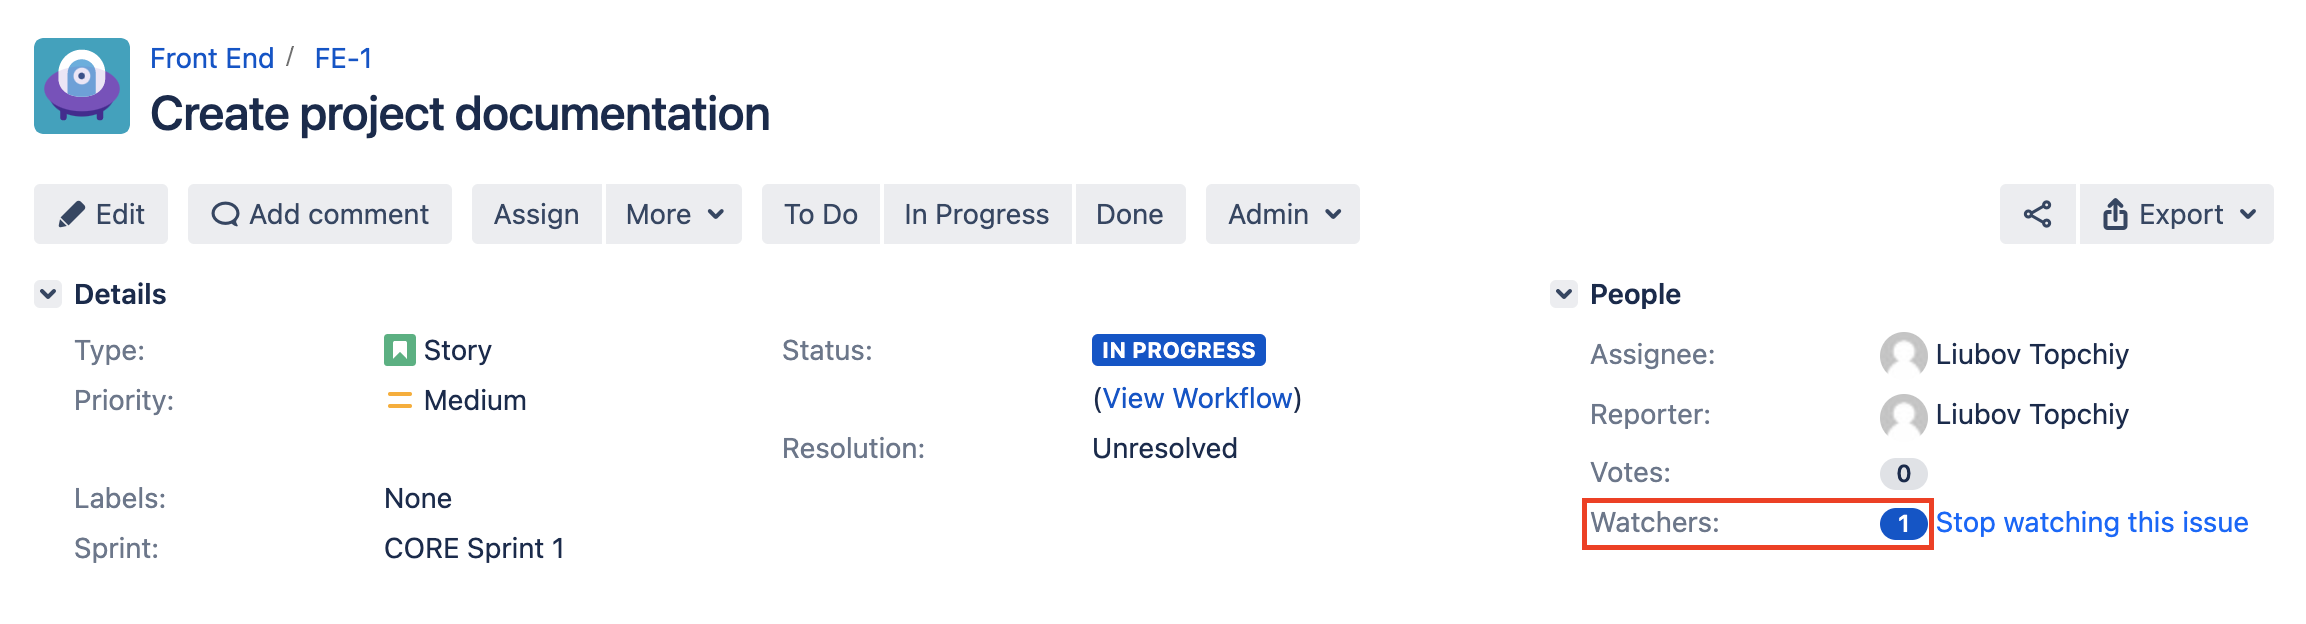Open the View Workflow link

(1199, 397)
